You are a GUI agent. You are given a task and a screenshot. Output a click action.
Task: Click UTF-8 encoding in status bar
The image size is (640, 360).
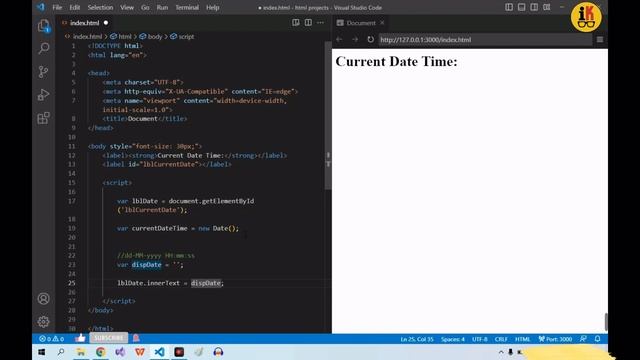click(480, 339)
